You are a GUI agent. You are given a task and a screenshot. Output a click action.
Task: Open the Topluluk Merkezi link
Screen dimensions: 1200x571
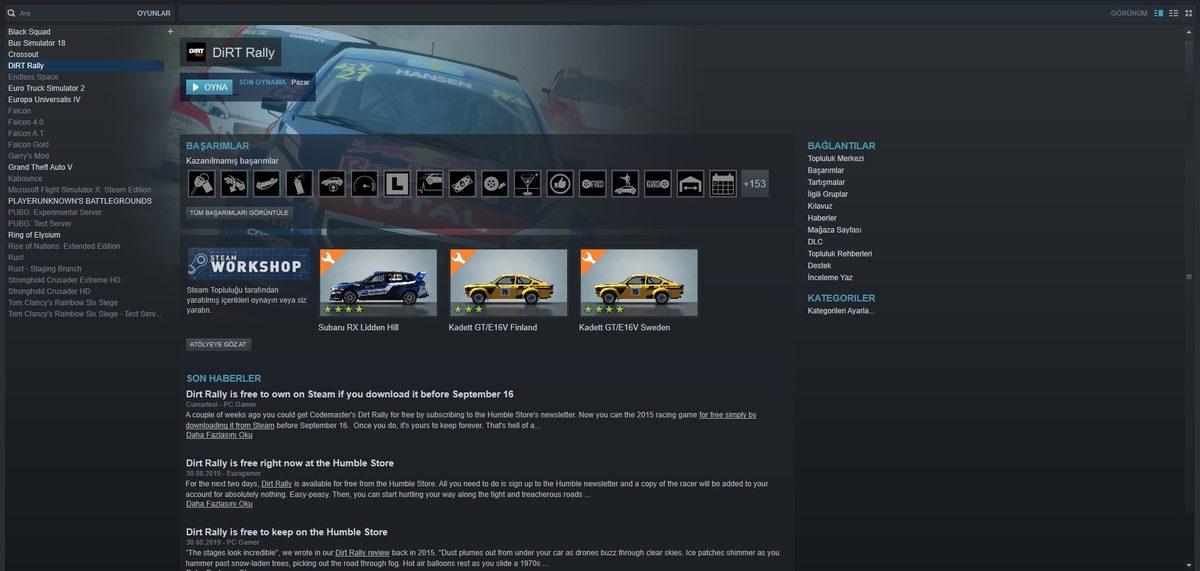click(x=836, y=158)
